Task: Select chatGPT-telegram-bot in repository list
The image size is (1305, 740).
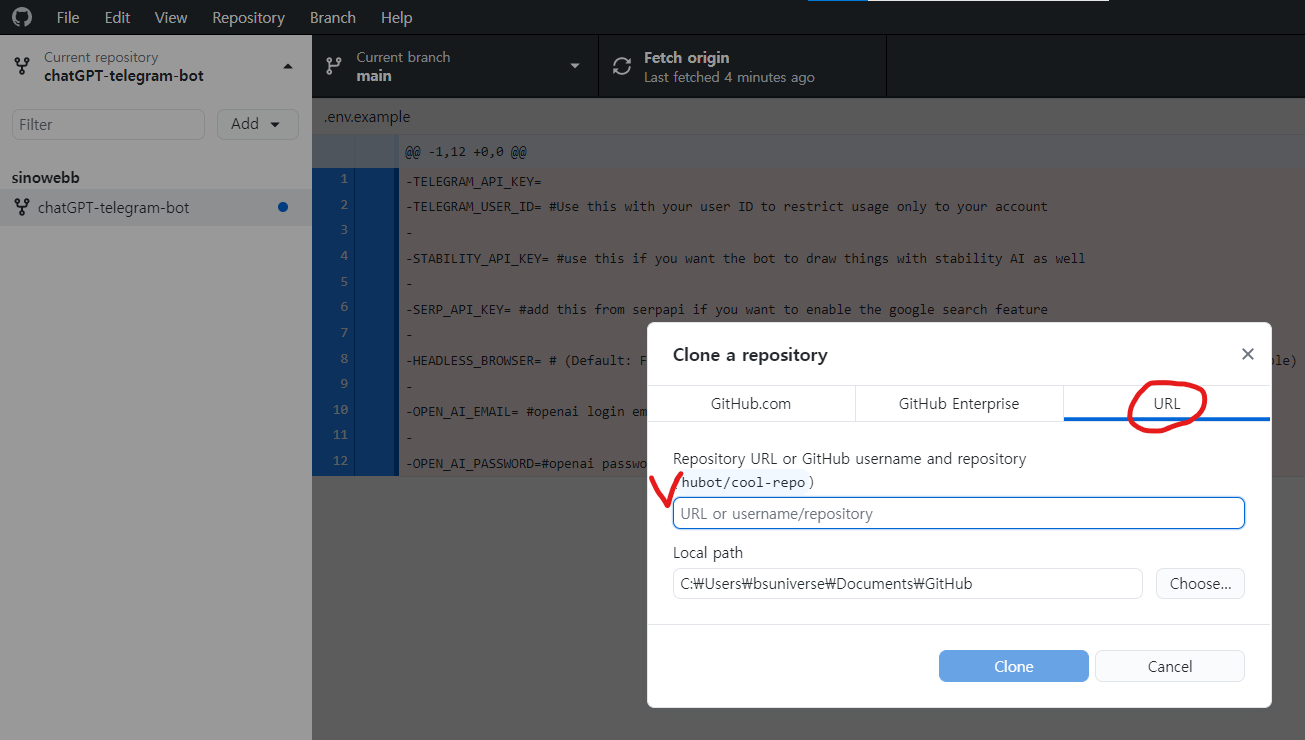Action: [x=156, y=208]
